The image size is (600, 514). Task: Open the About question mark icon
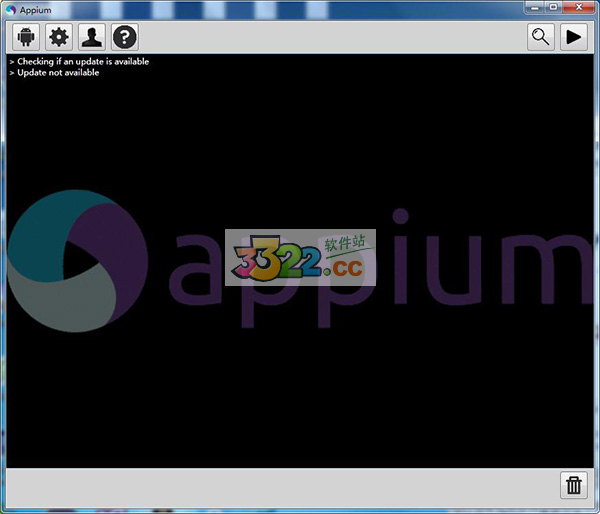click(x=125, y=37)
